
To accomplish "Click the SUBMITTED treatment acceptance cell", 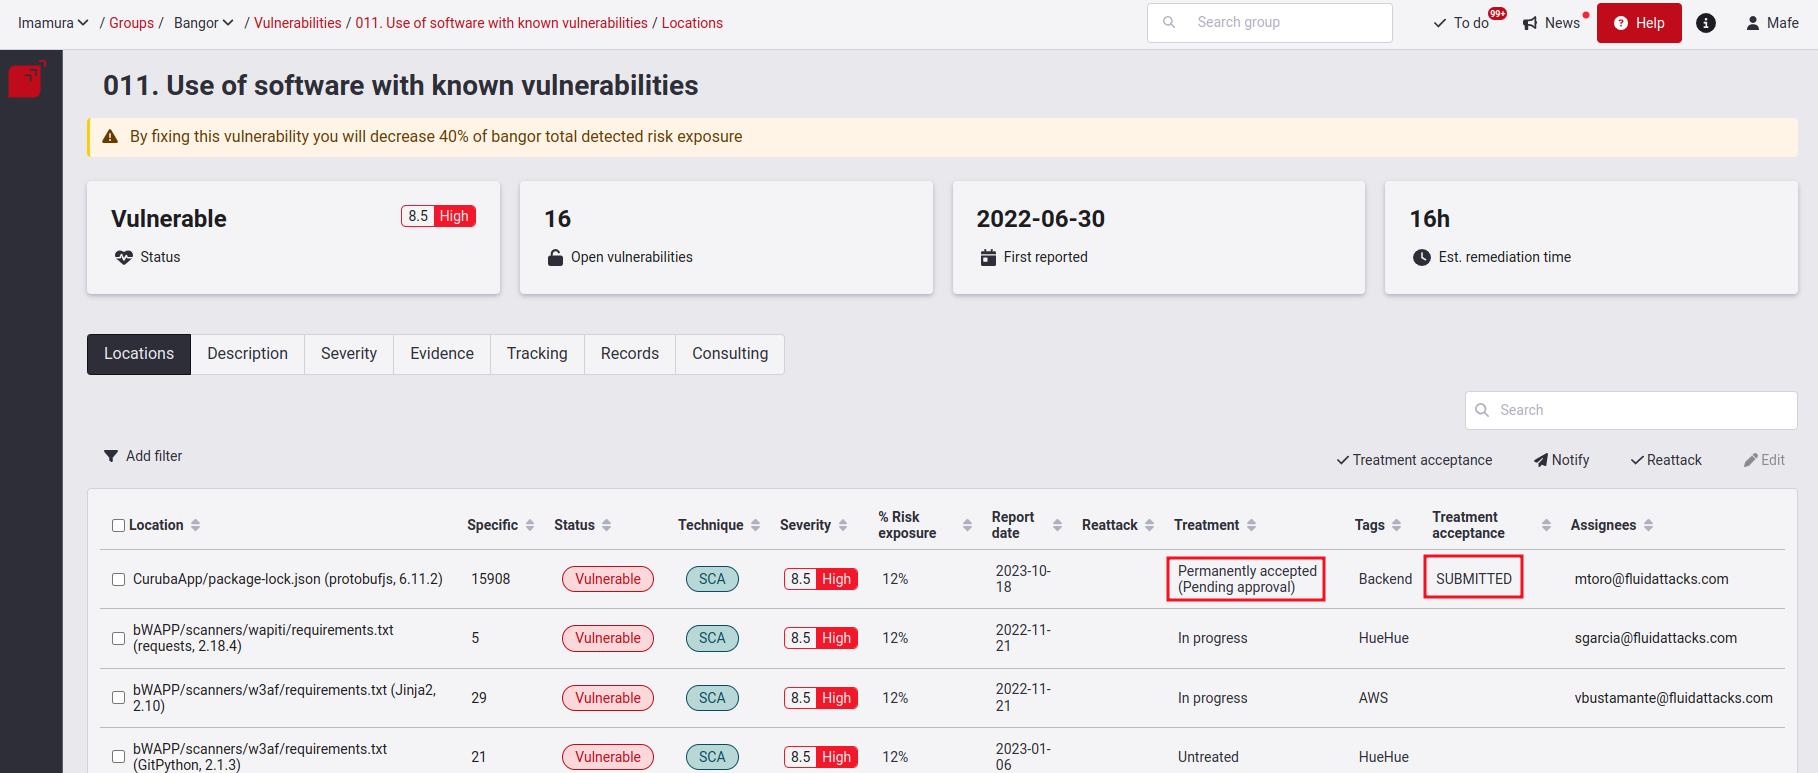I will [1474, 579].
